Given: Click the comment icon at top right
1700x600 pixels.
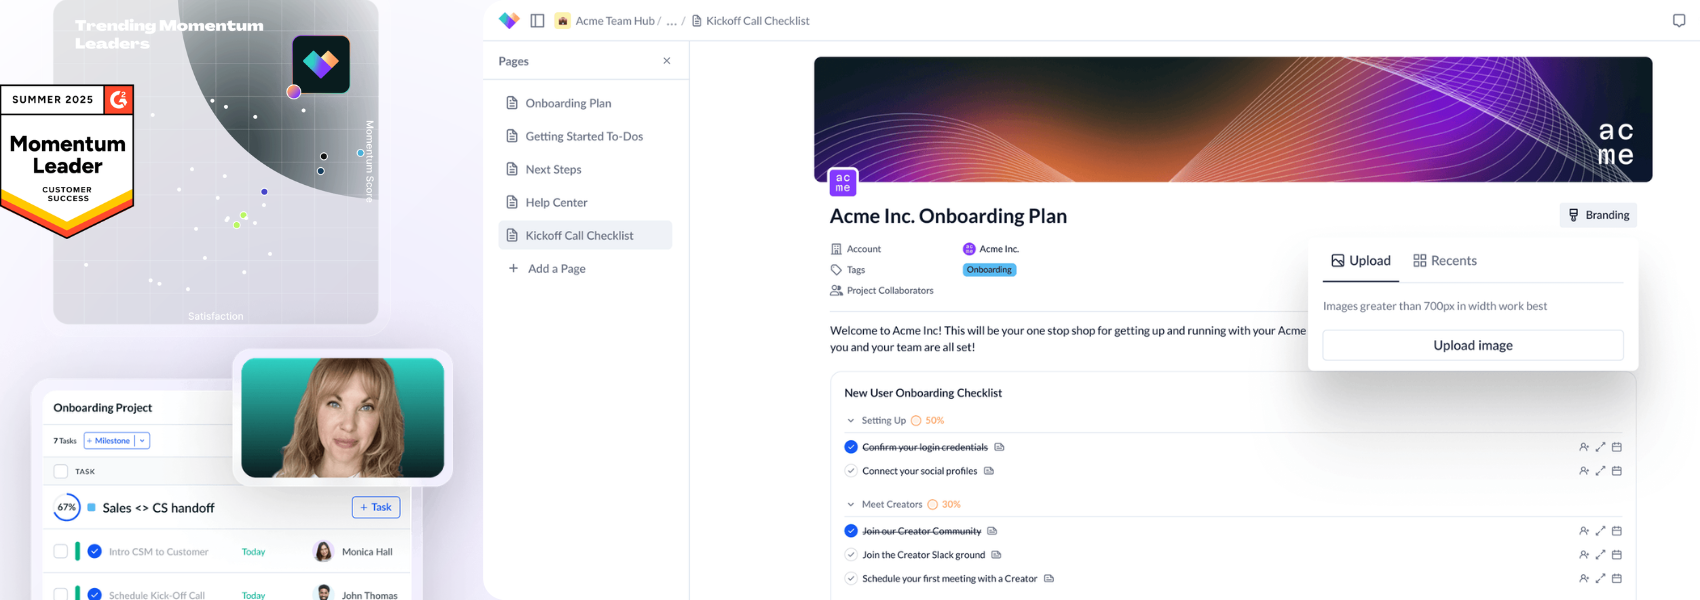Looking at the screenshot, I should tap(1679, 21).
